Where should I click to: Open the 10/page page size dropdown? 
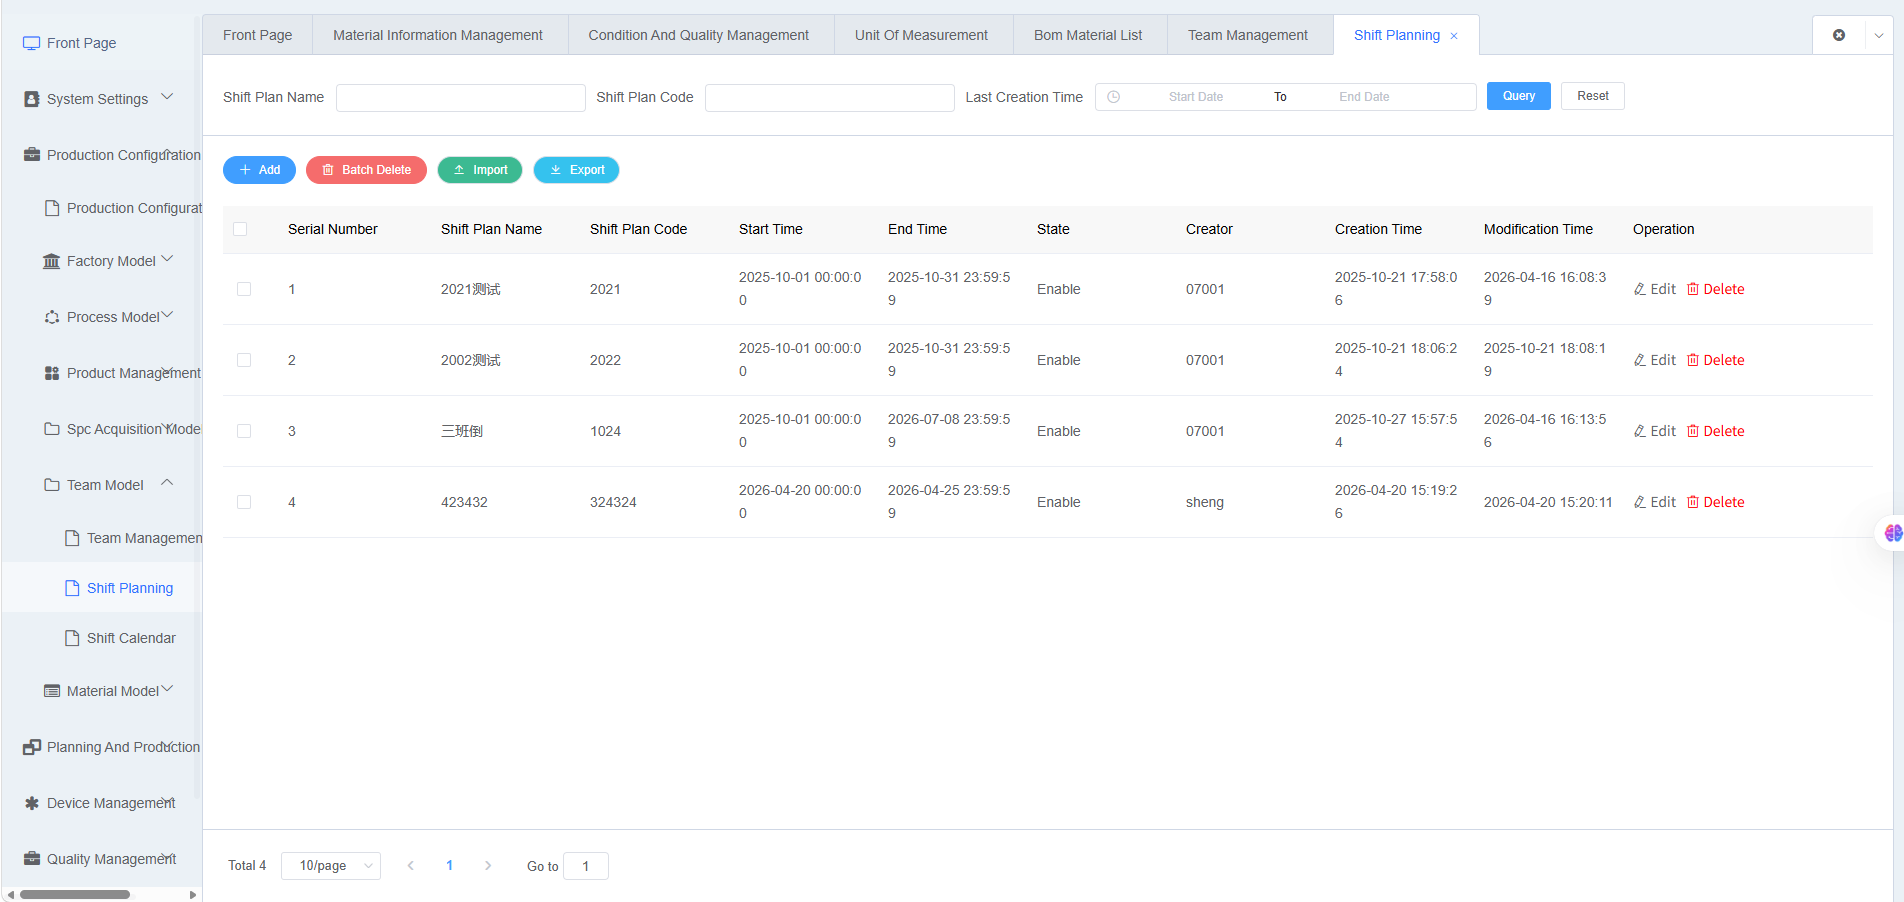(x=331, y=866)
